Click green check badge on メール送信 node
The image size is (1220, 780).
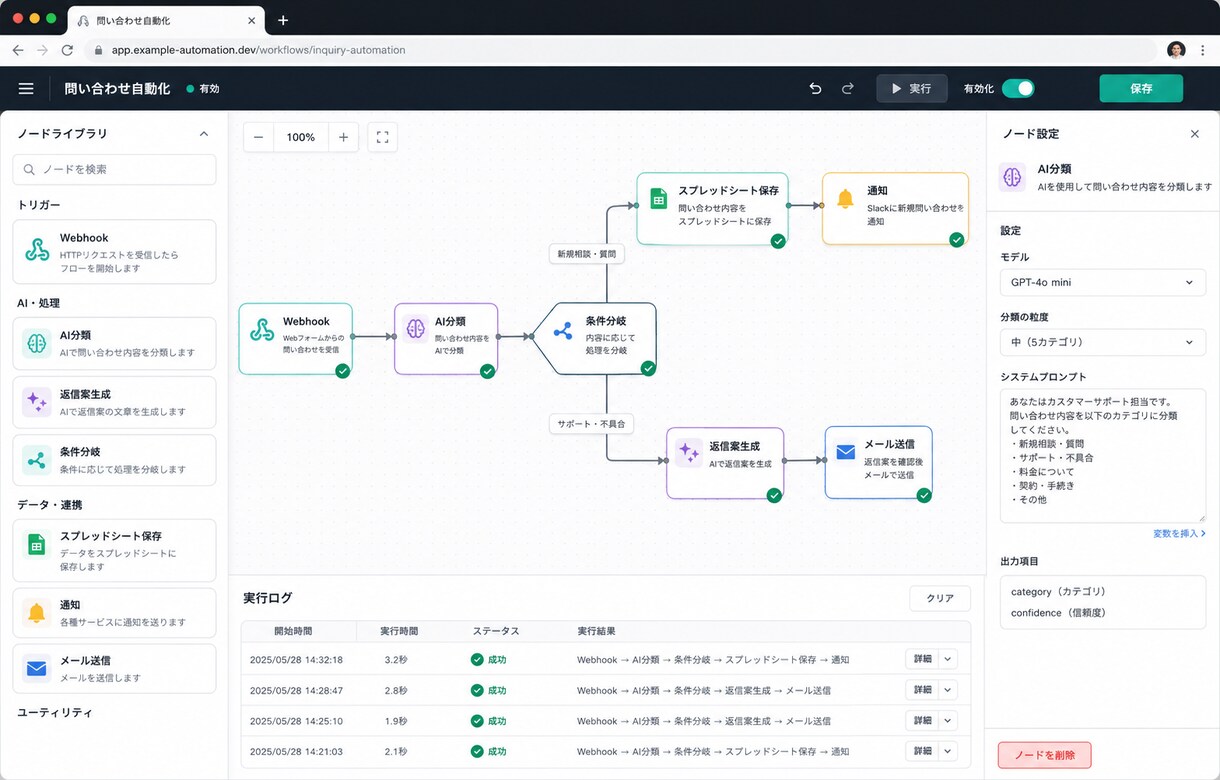(924, 495)
